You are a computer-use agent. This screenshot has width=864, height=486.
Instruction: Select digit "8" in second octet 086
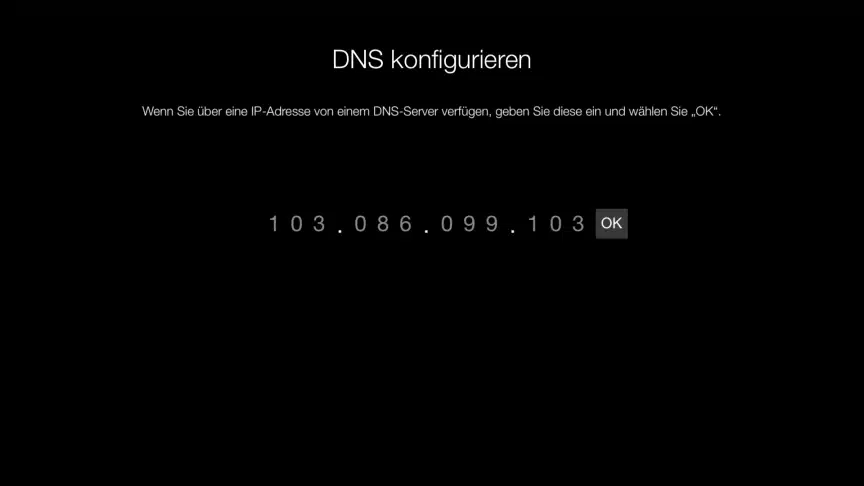383,224
